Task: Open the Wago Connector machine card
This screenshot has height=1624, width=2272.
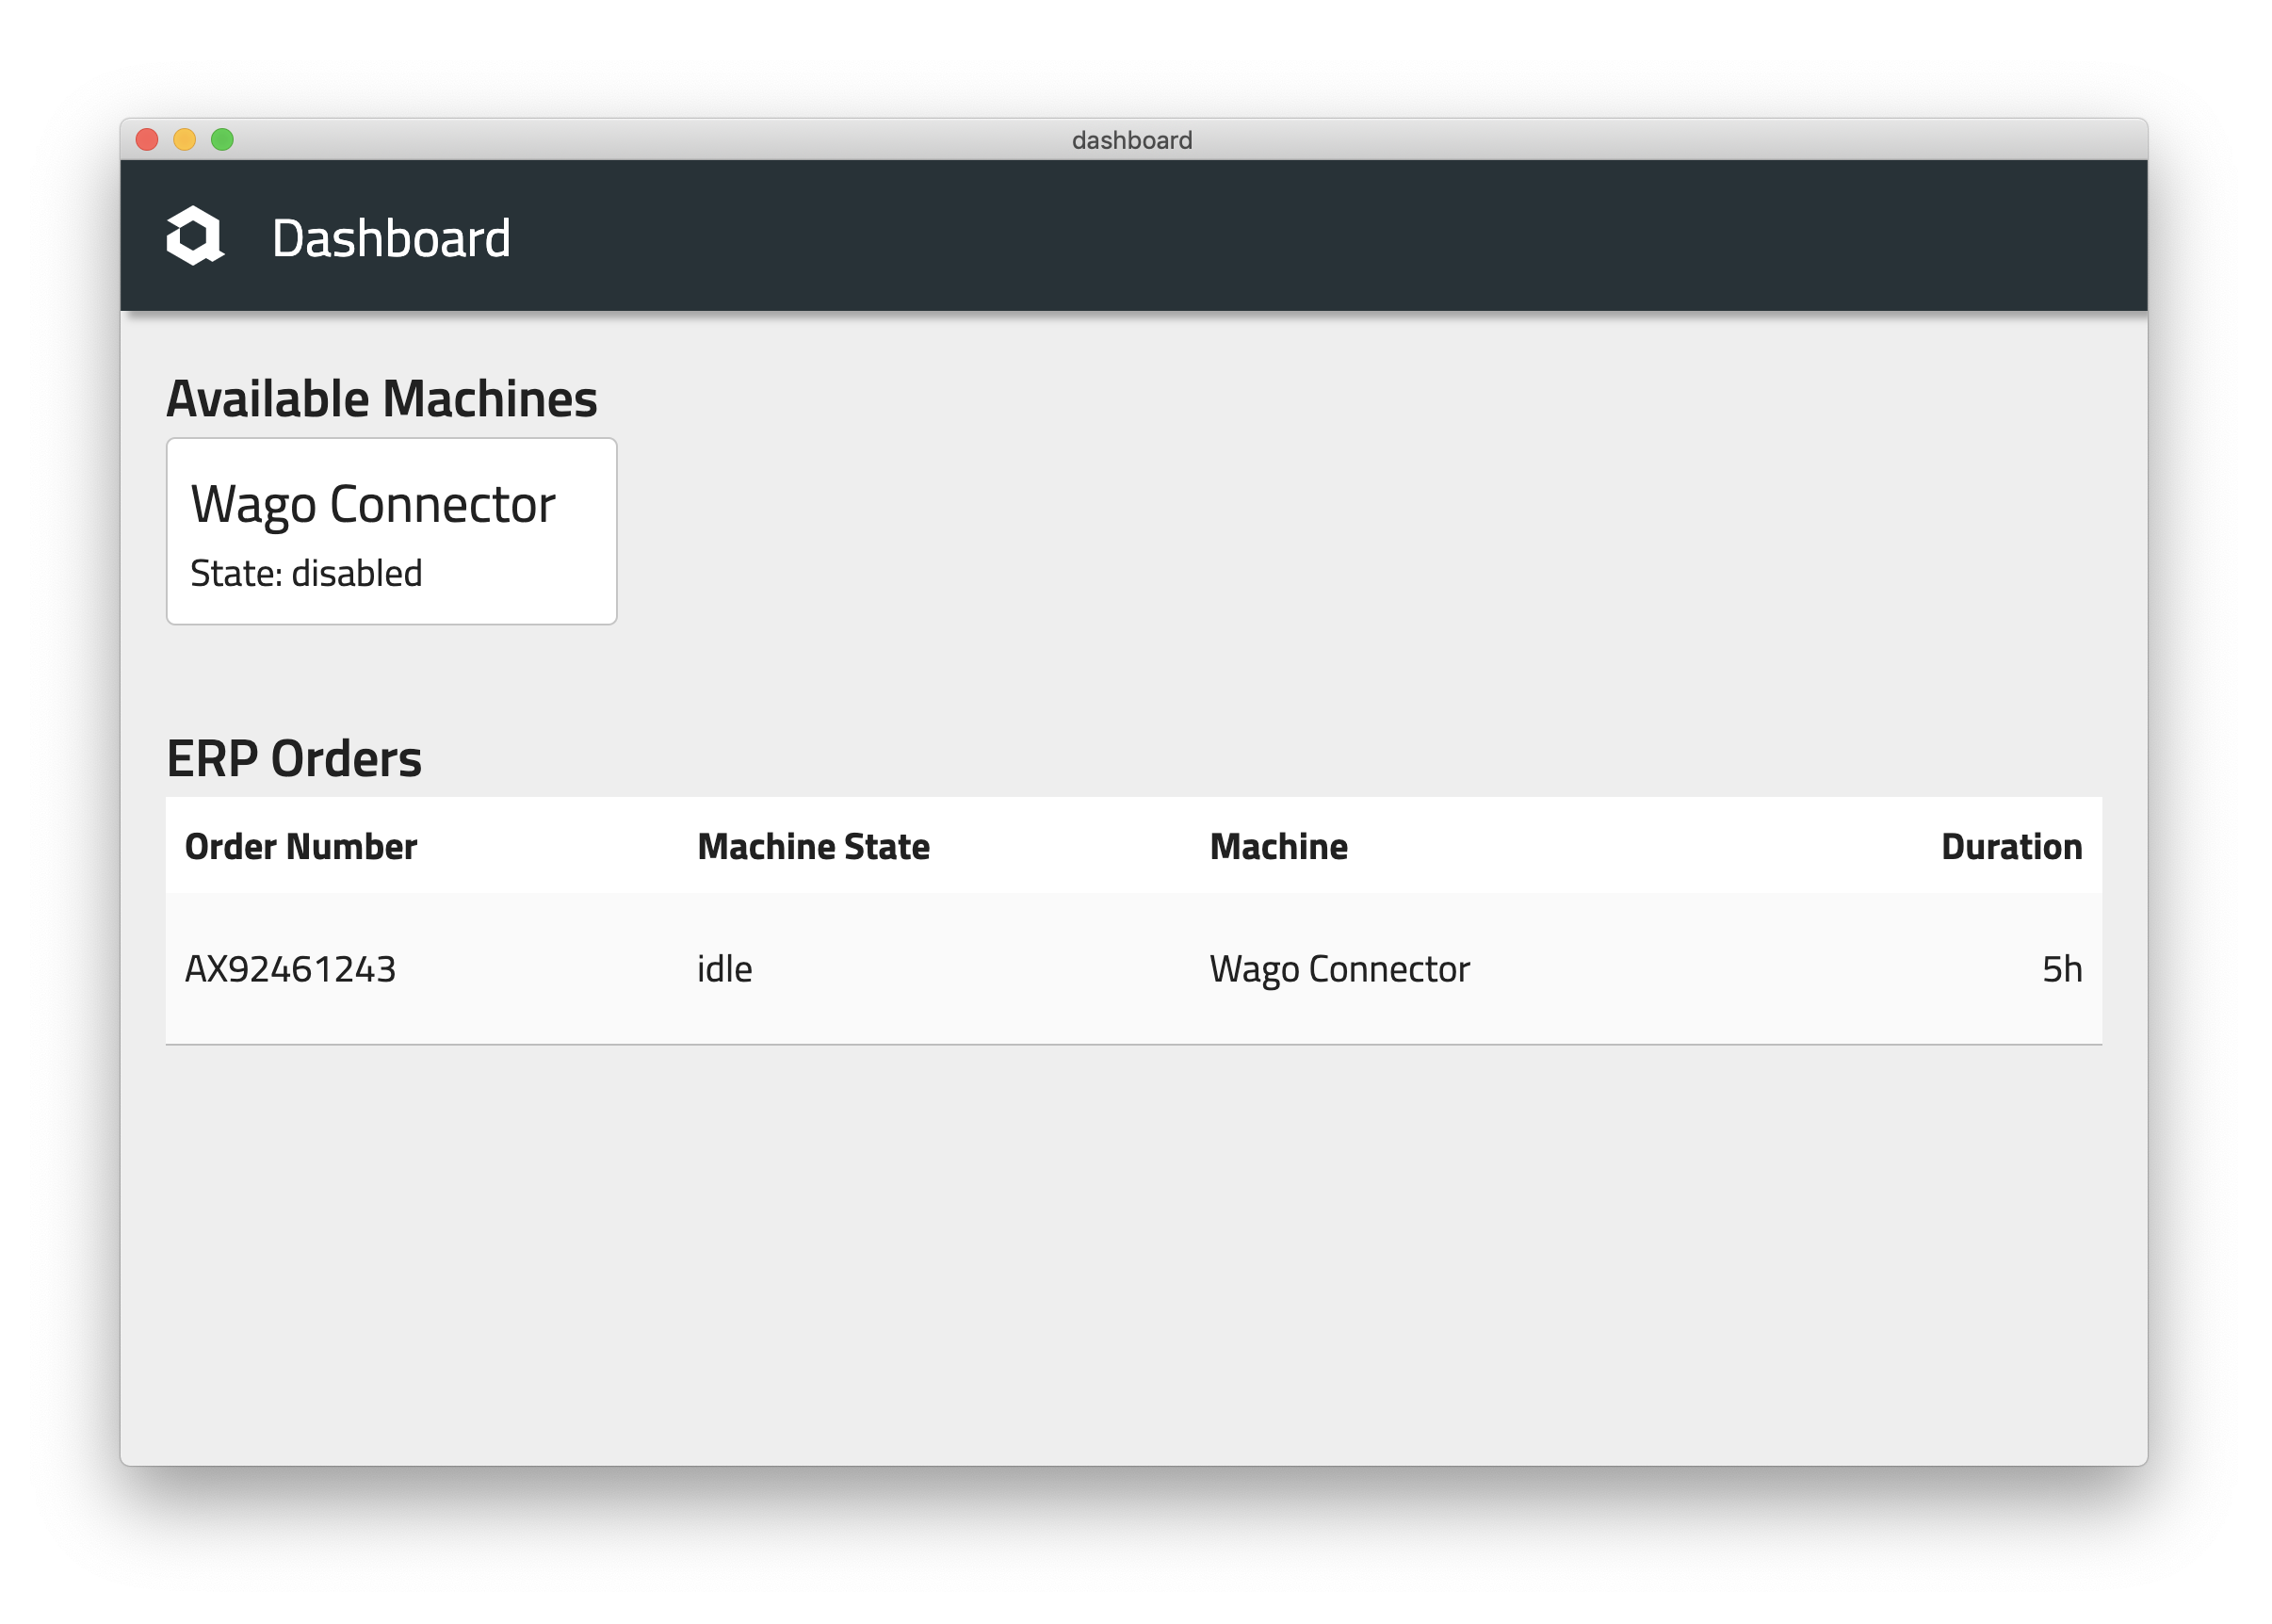Action: [391, 531]
